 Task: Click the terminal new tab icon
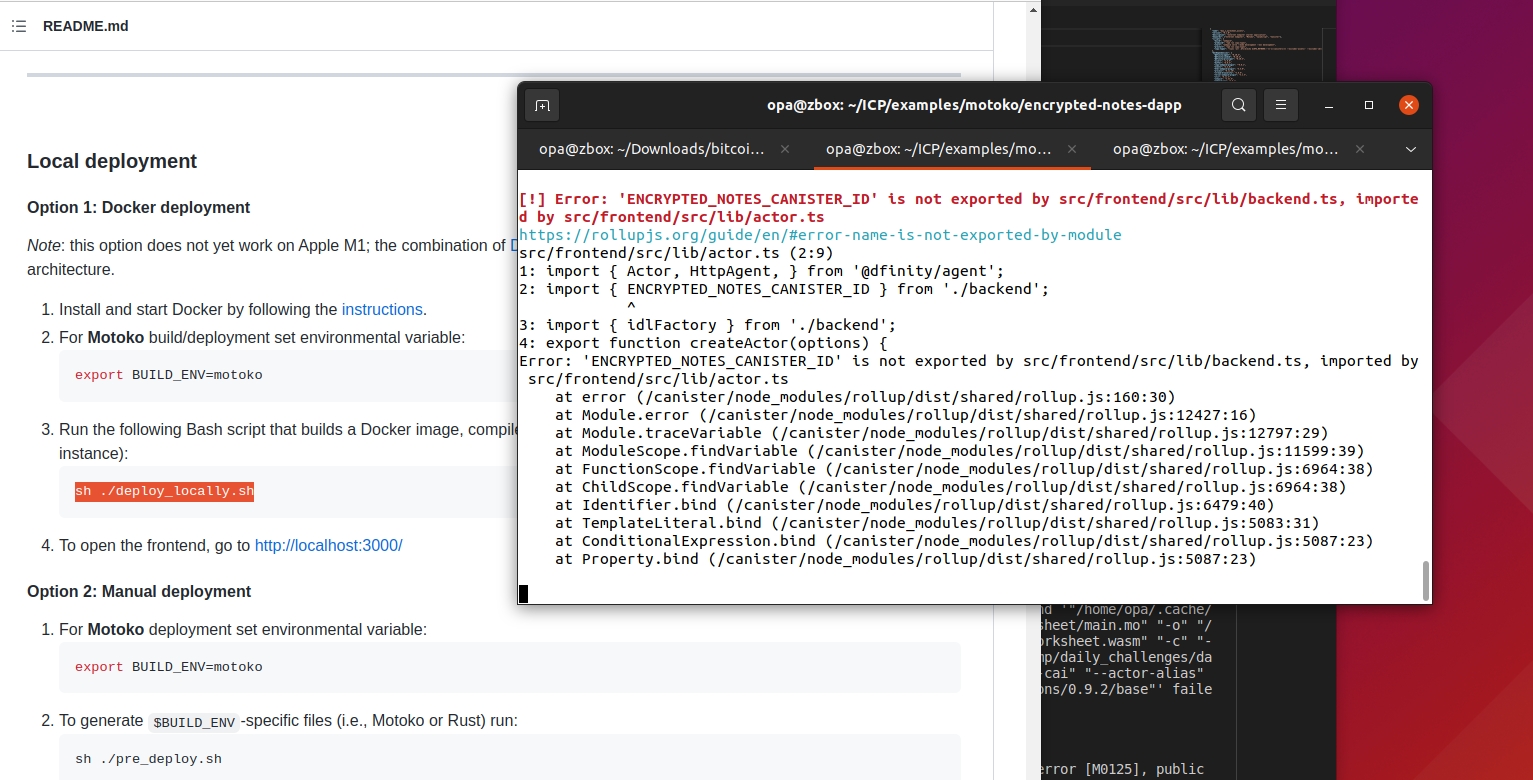click(542, 105)
